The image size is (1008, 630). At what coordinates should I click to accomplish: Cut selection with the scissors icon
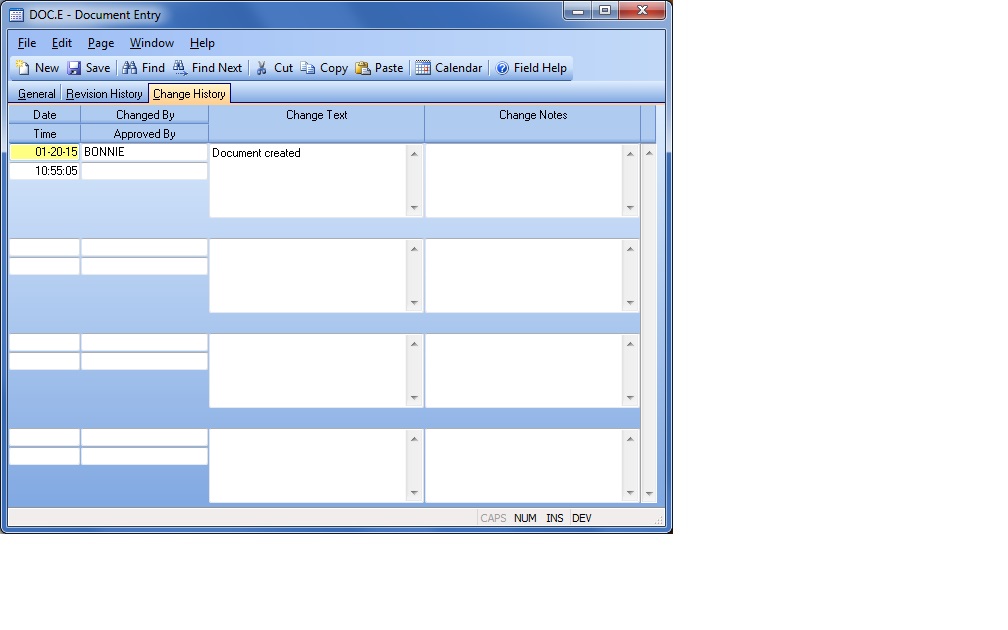click(262, 68)
